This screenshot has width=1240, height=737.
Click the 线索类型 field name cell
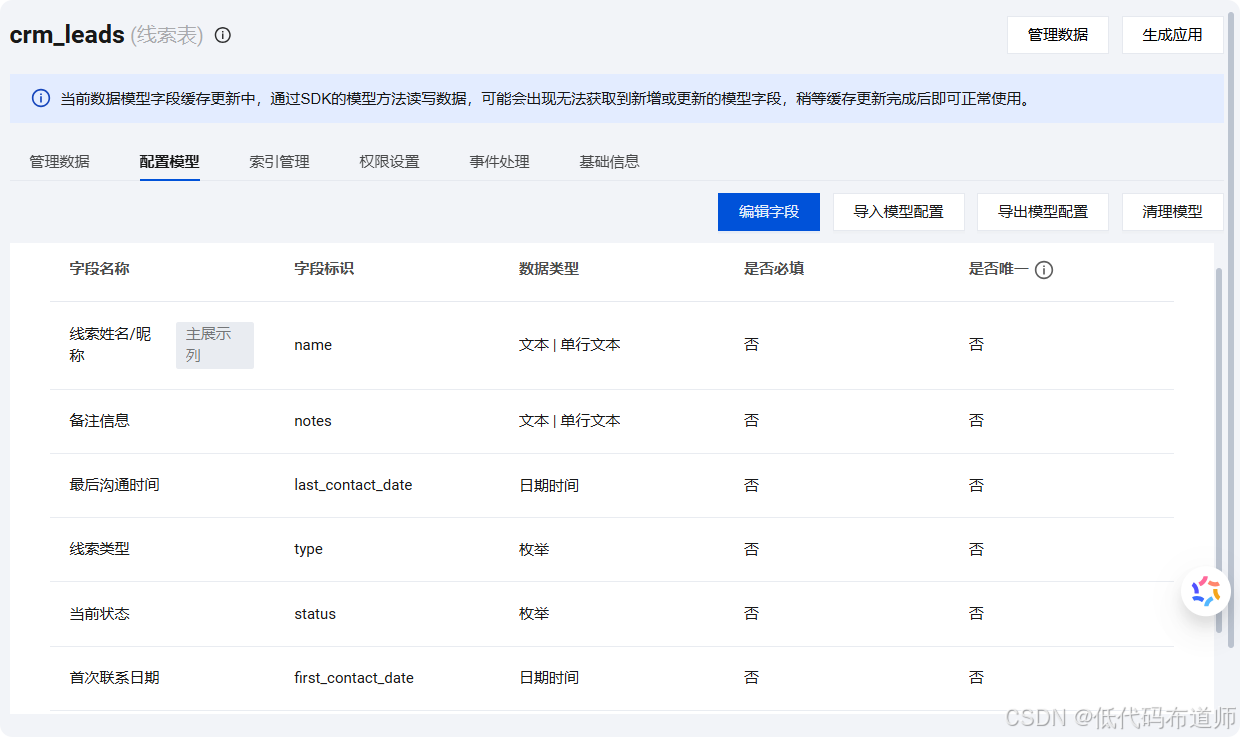(99, 549)
